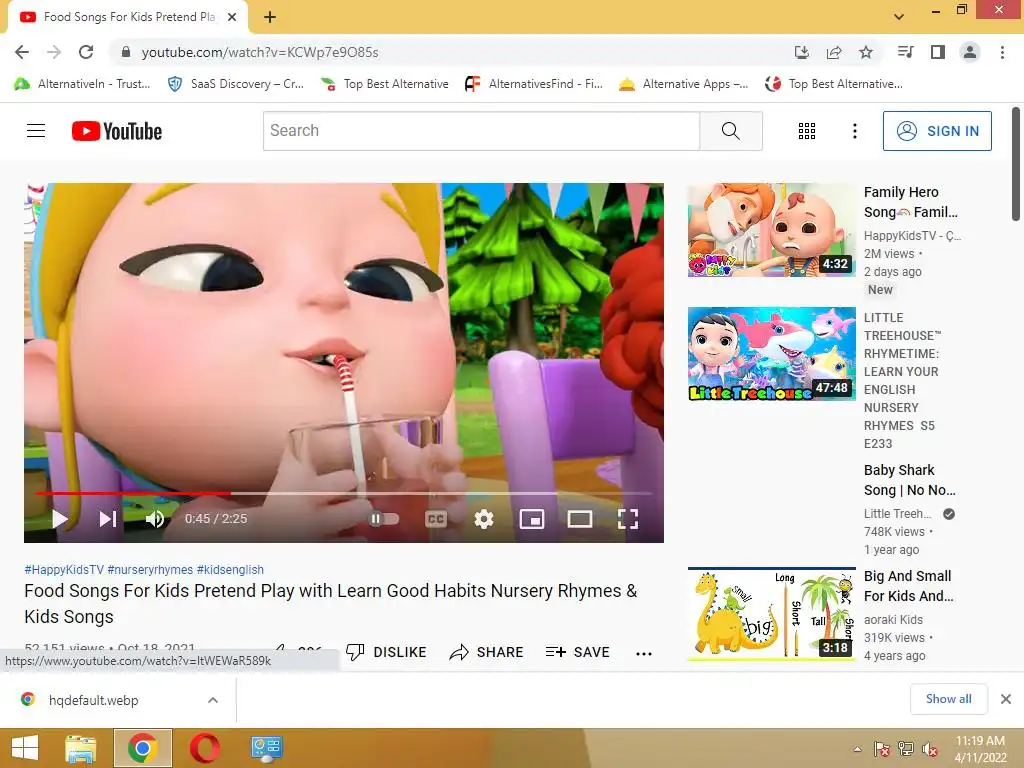Open the Windows Start button
Screen dimensions: 1024x768
pyautogui.click(x=25, y=748)
